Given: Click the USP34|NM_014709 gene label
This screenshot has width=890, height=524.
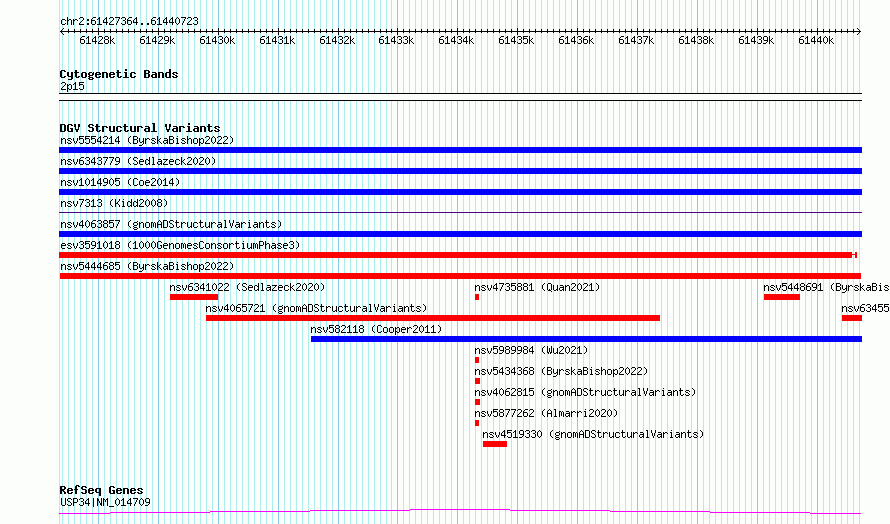Looking at the screenshot, I should pyautogui.click(x=105, y=502).
